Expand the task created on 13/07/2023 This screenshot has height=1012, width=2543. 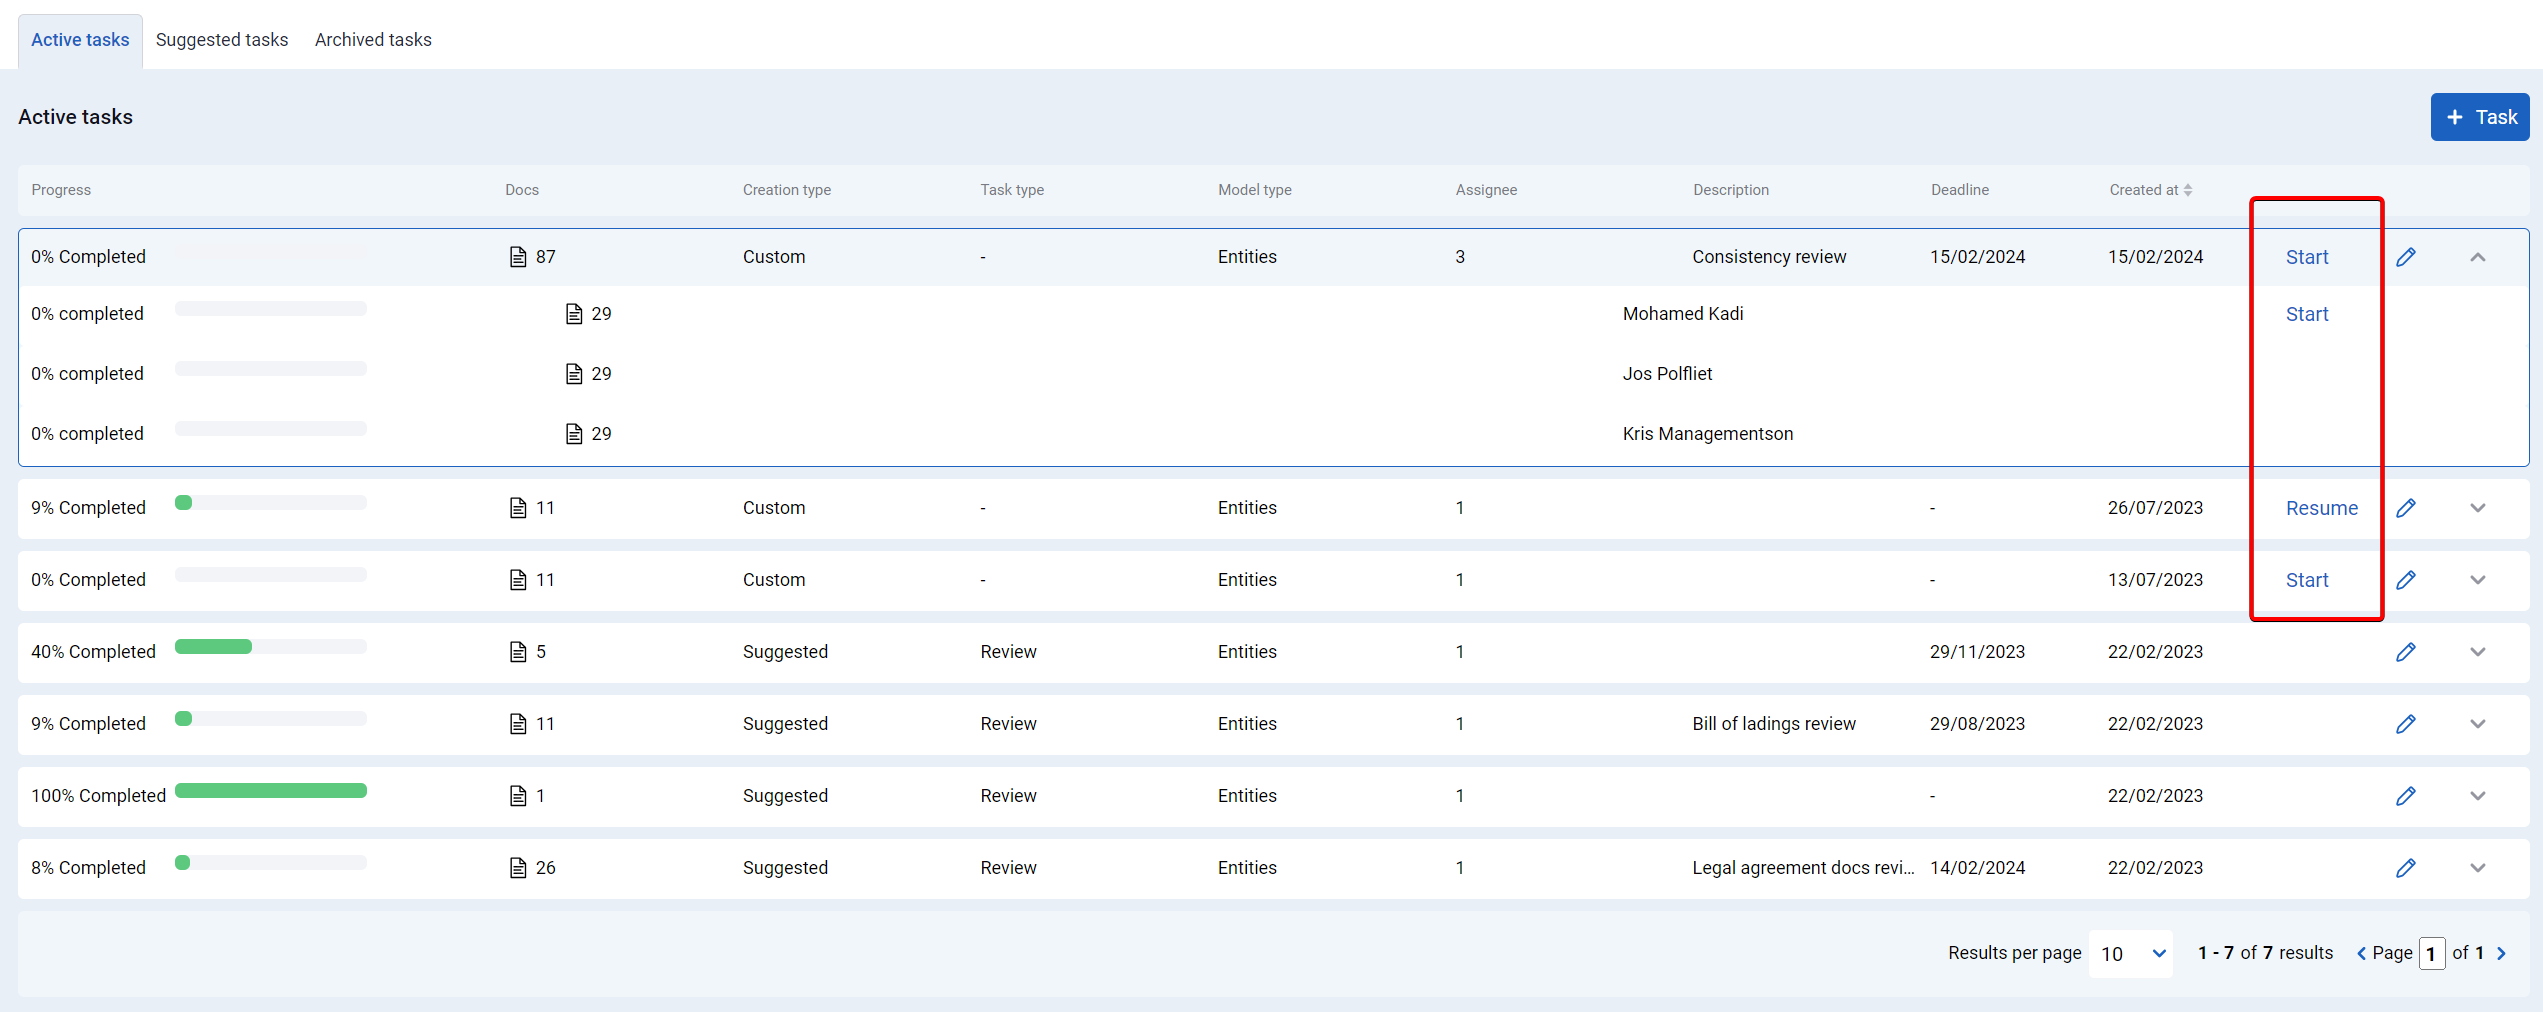tap(2478, 580)
